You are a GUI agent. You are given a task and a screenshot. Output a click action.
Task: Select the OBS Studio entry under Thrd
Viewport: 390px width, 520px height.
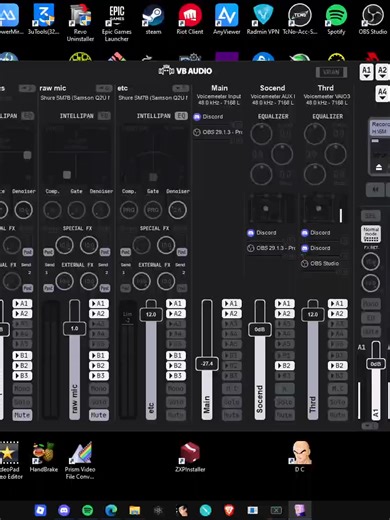point(320,263)
